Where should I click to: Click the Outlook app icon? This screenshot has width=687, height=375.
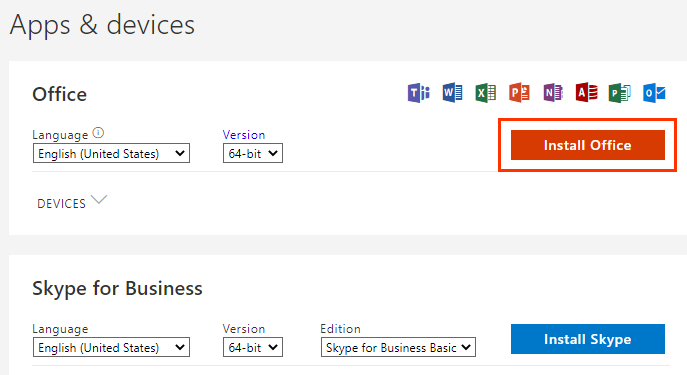(654, 92)
